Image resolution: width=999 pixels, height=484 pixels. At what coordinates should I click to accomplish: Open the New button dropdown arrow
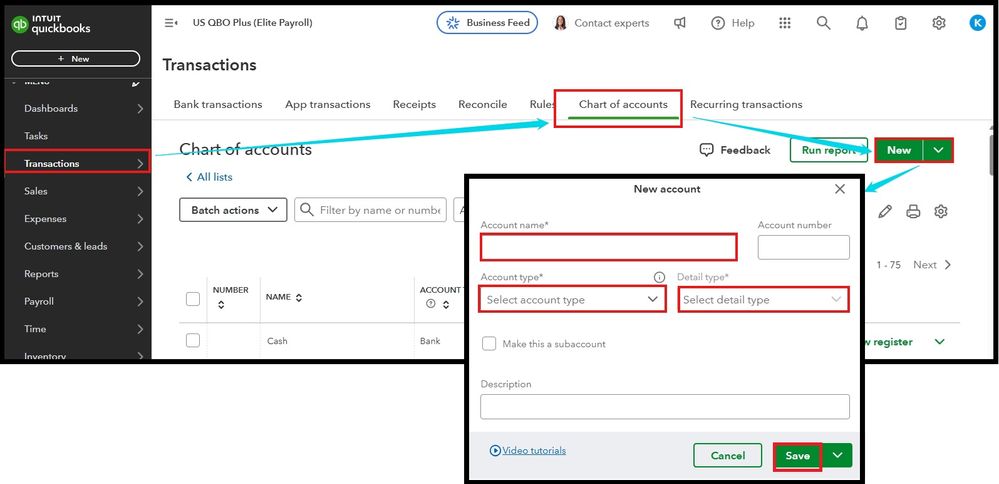coord(937,150)
